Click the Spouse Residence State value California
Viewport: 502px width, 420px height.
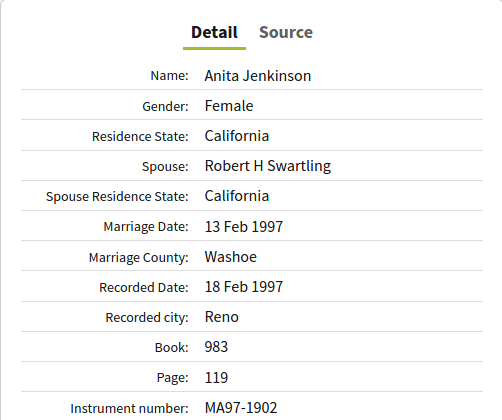click(237, 196)
